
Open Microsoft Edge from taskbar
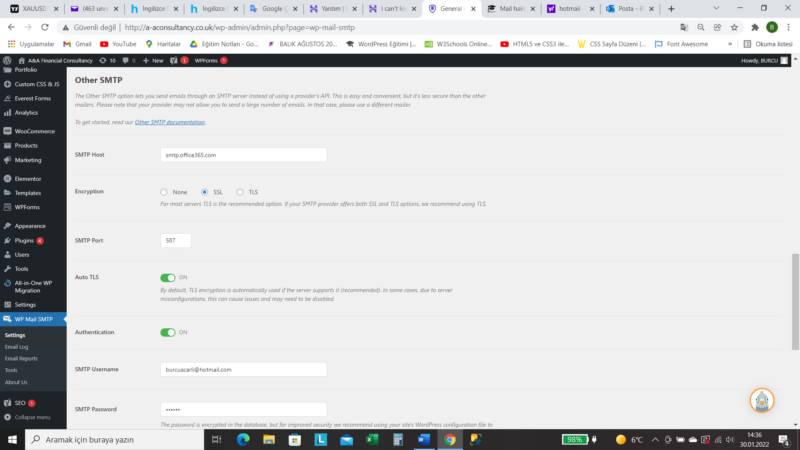click(x=243, y=439)
